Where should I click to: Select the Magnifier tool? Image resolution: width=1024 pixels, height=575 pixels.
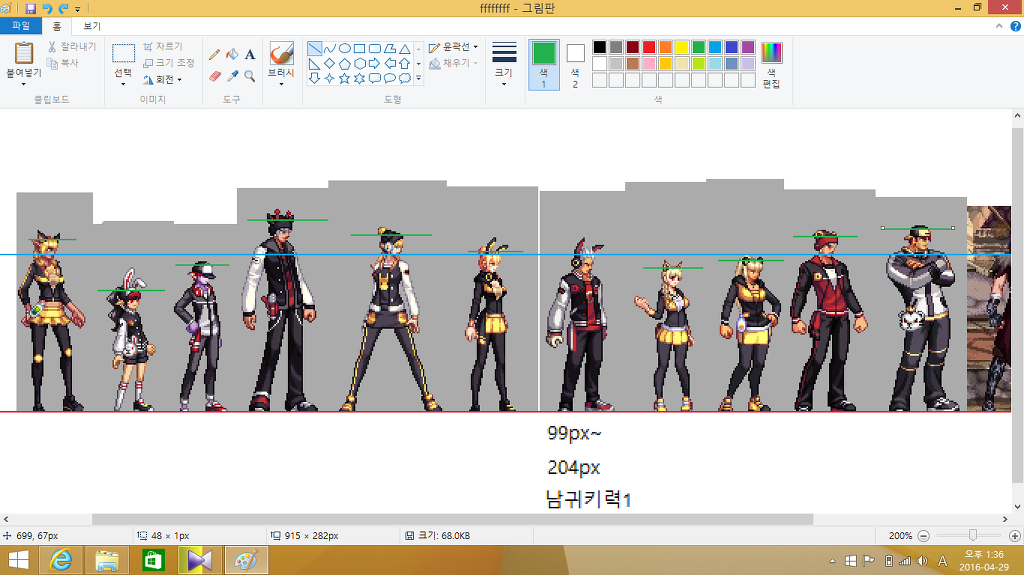pyautogui.click(x=249, y=75)
